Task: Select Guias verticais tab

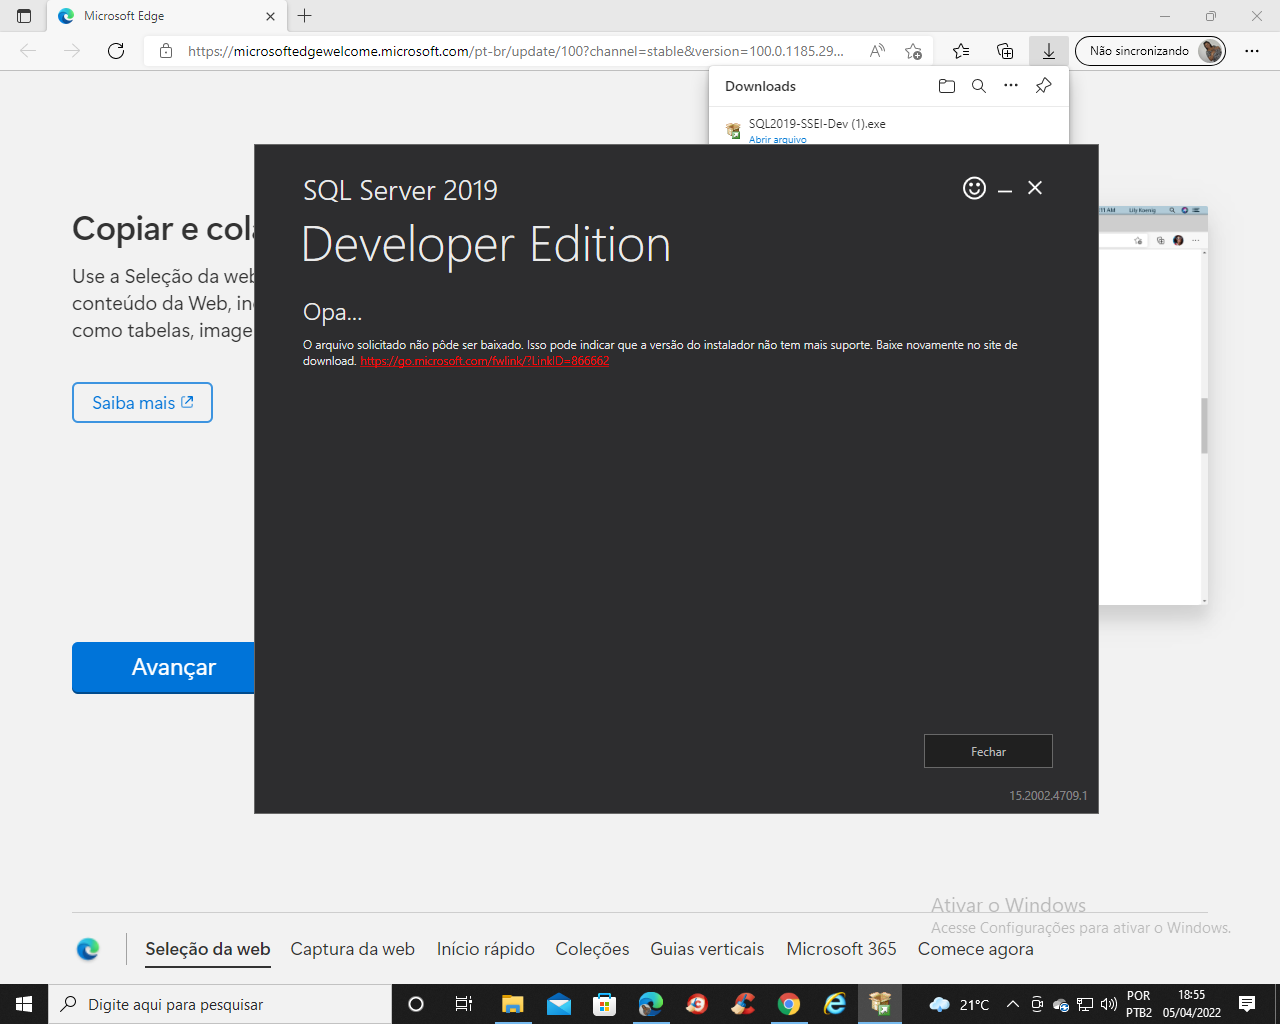Action: click(x=707, y=949)
